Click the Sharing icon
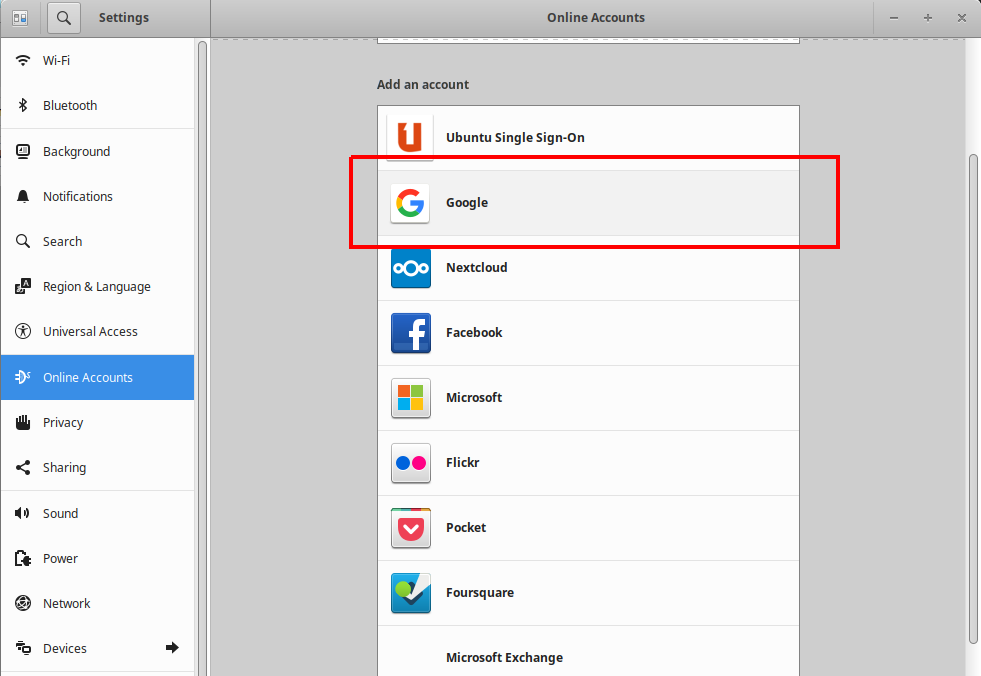 (x=23, y=468)
